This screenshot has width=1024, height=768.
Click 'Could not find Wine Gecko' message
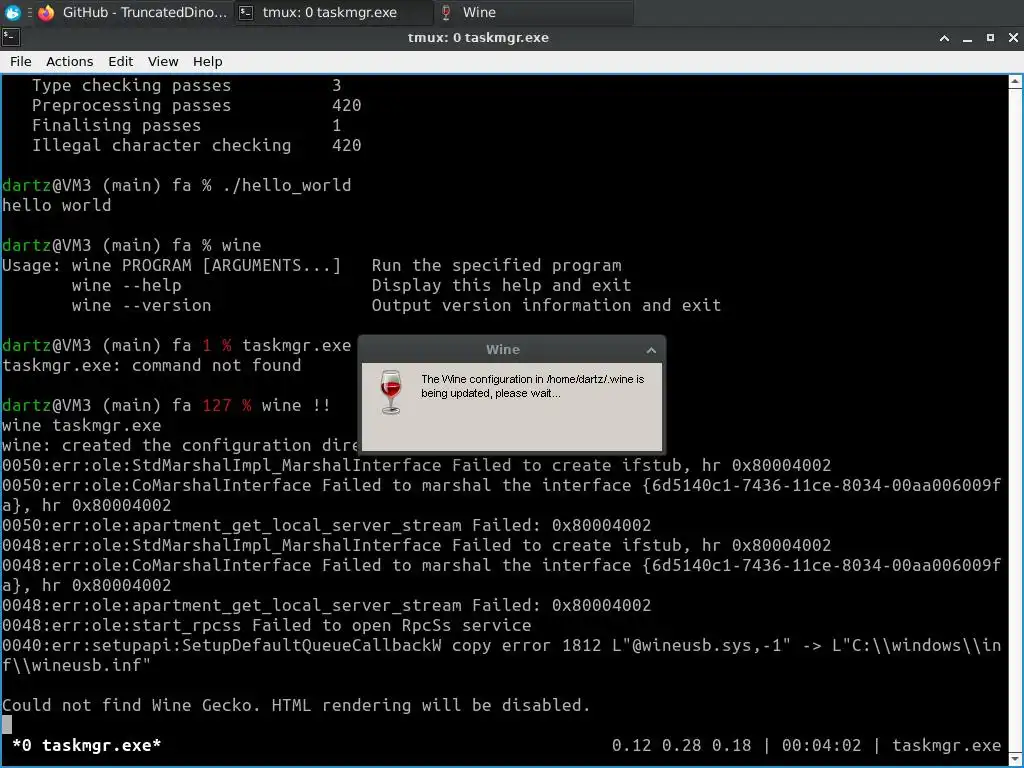click(296, 705)
